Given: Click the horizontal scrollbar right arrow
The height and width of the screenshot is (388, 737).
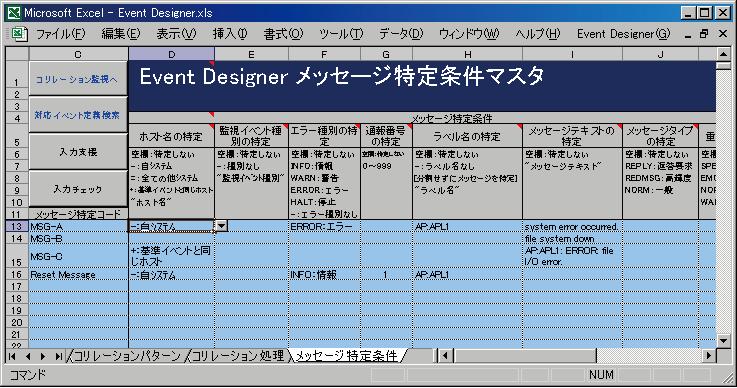Looking at the screenshot, I should (709, 356).
